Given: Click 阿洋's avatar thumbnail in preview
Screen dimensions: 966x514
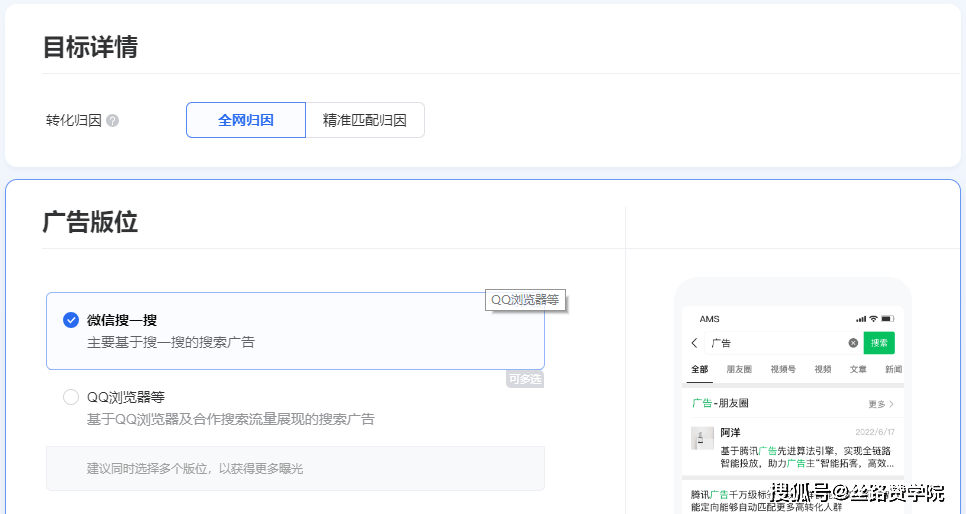Looking at the screenshot, I should click(x=702, y=438).
